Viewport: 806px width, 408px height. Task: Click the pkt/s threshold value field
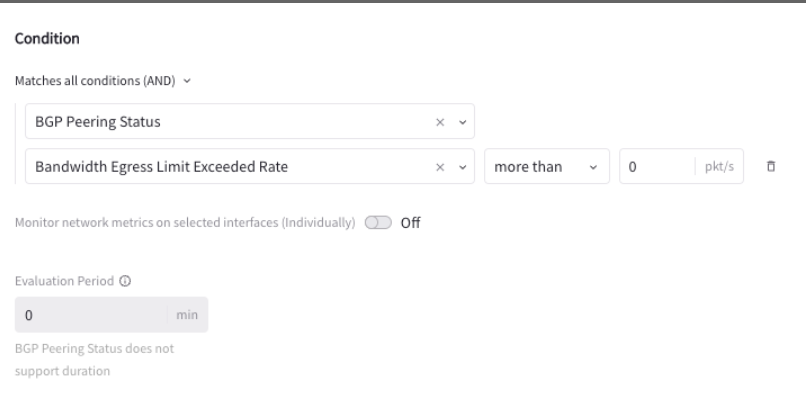[655, 167]
